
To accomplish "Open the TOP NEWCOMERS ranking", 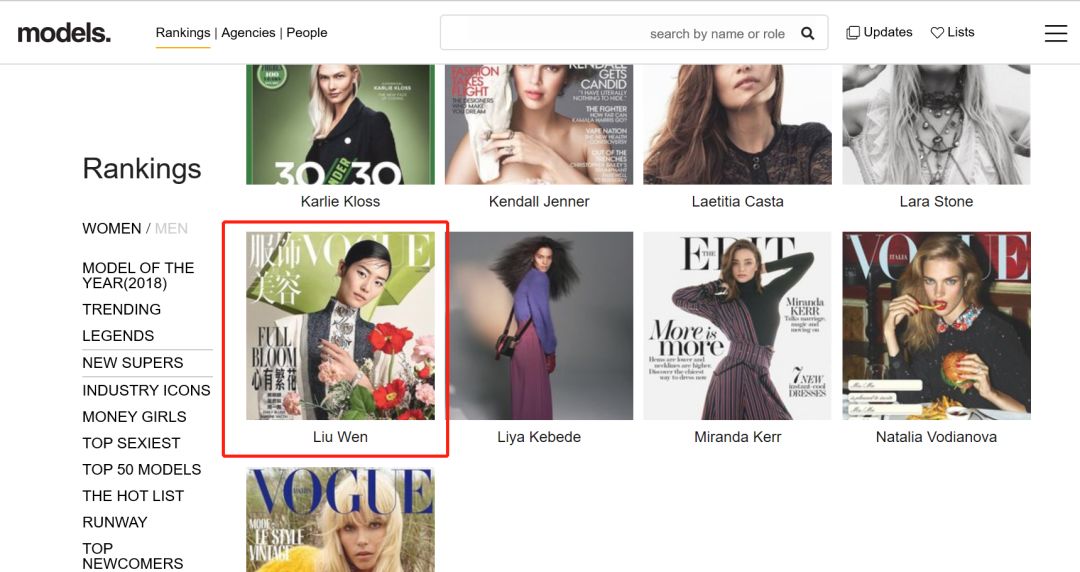I will pos(132,556).
